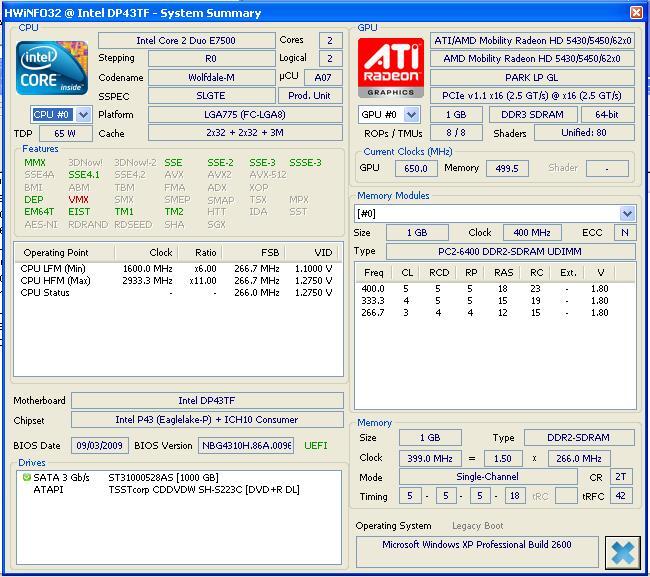
Task: Click the SSPEC SLGTE field
Action: [211, 96]
